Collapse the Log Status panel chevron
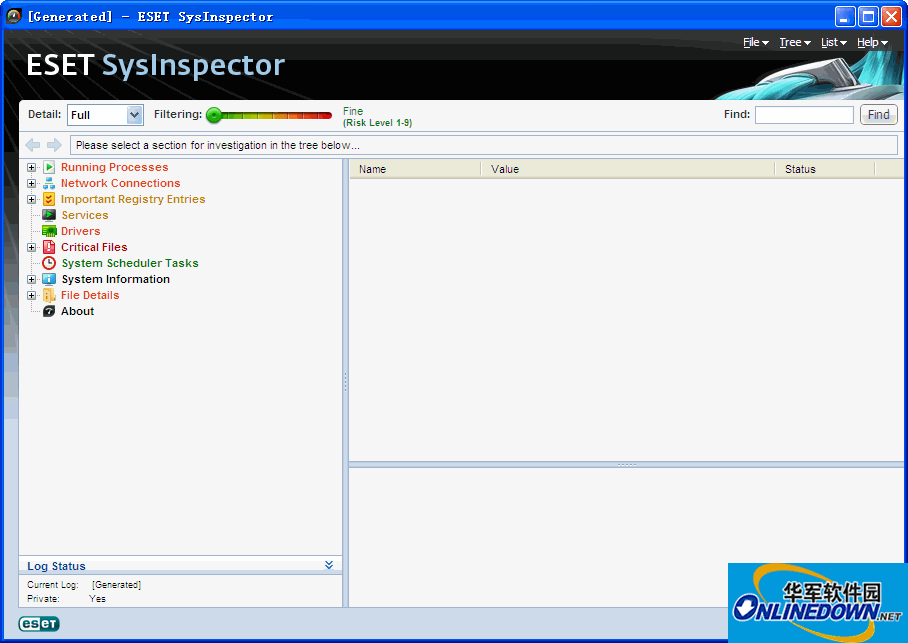Viewport: 908px width, 643px height. click(x=329, y=565)
